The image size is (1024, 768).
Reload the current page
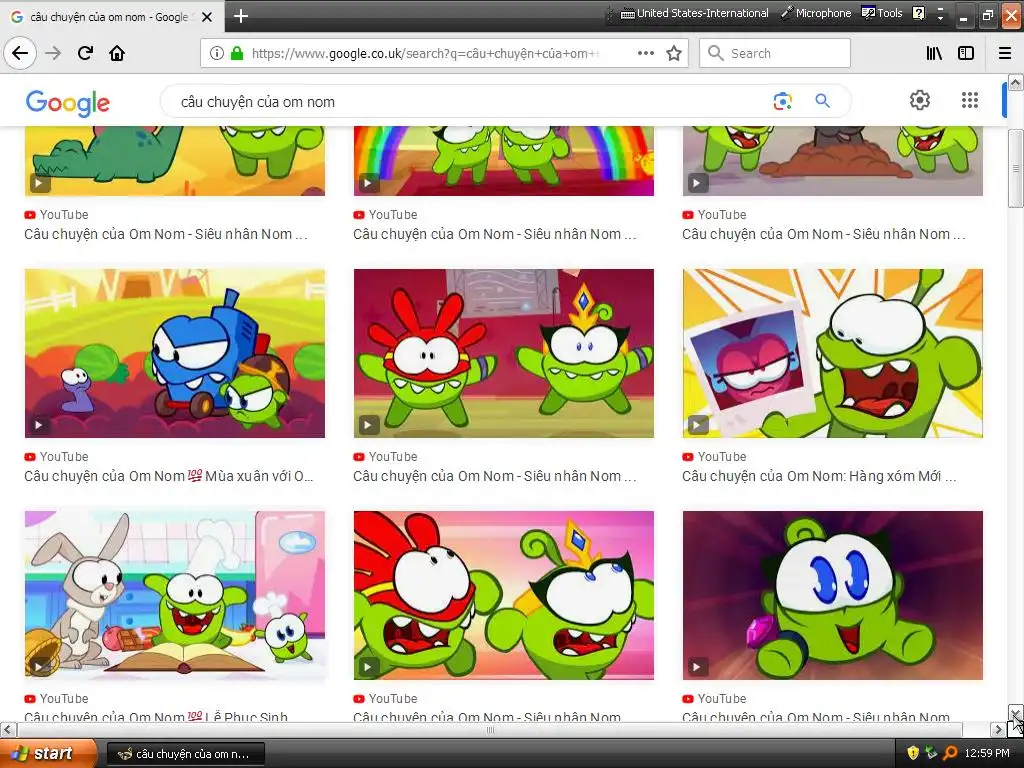tap(85, 53)
